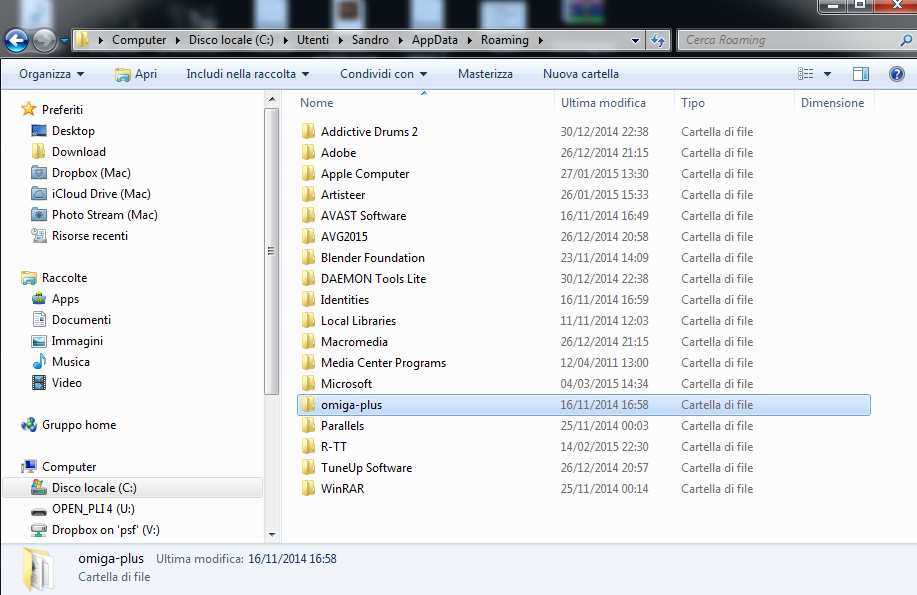Select the Media Center Programs folder
917x595 pixels.
[383, 363]
